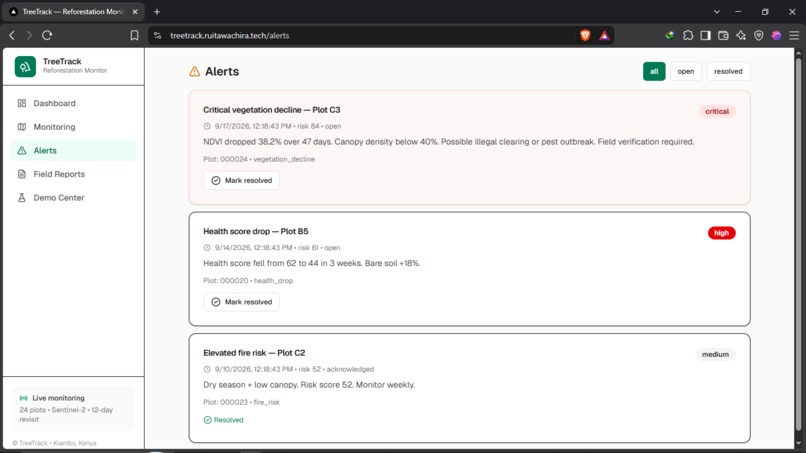
Task: Click 'Plot: 000020 • health_drop' text
Action: (x=248, y=281)
